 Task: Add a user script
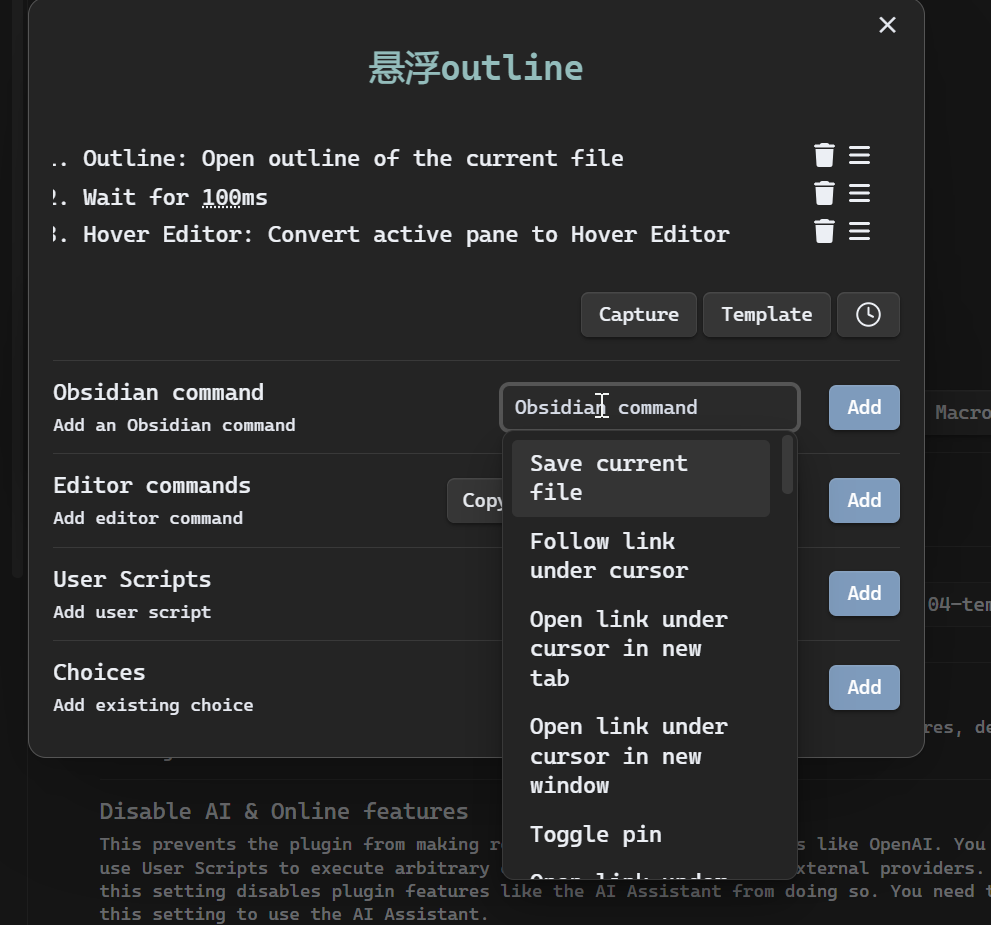tap(864, 593)
